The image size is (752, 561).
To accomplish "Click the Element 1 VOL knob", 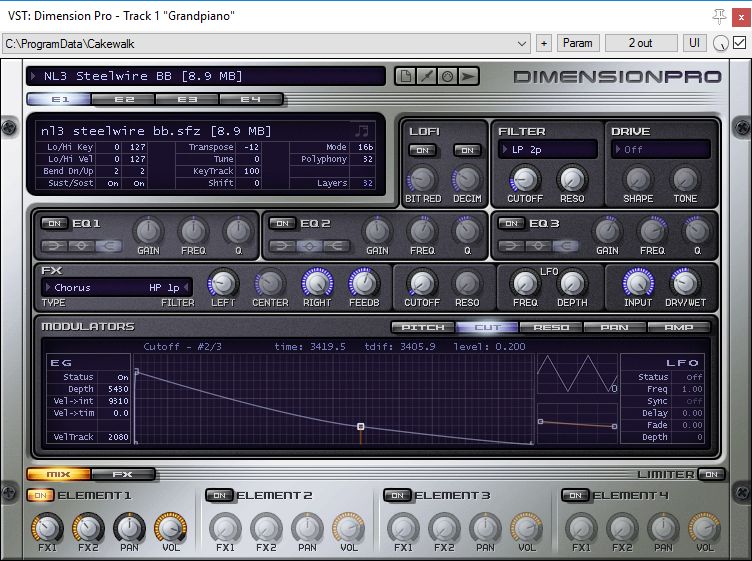I will pyautogui.click(x=171, y=527).
